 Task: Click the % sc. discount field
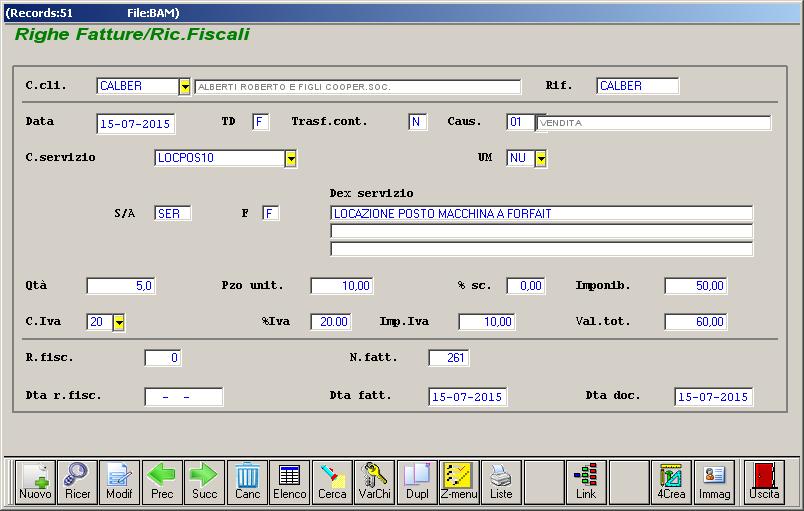[526, 286]
